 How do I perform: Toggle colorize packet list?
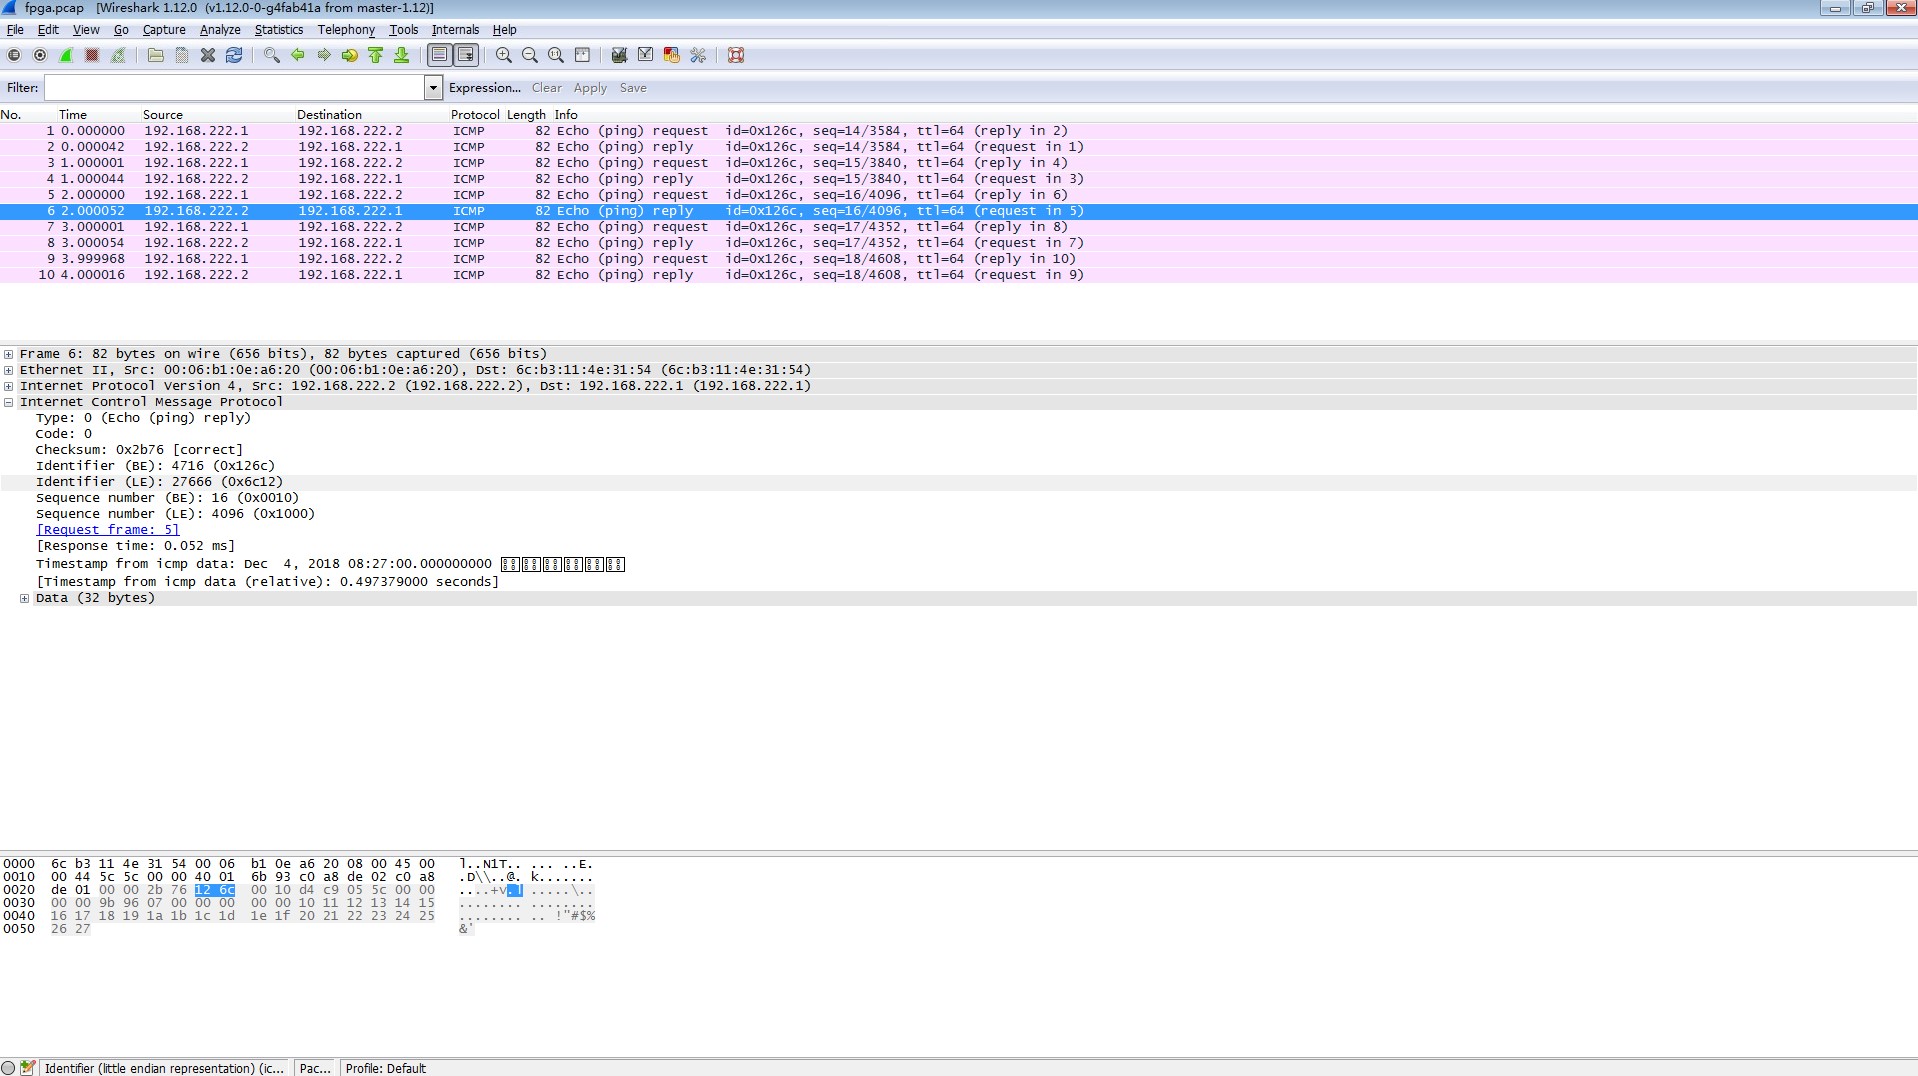pos(439,55)
